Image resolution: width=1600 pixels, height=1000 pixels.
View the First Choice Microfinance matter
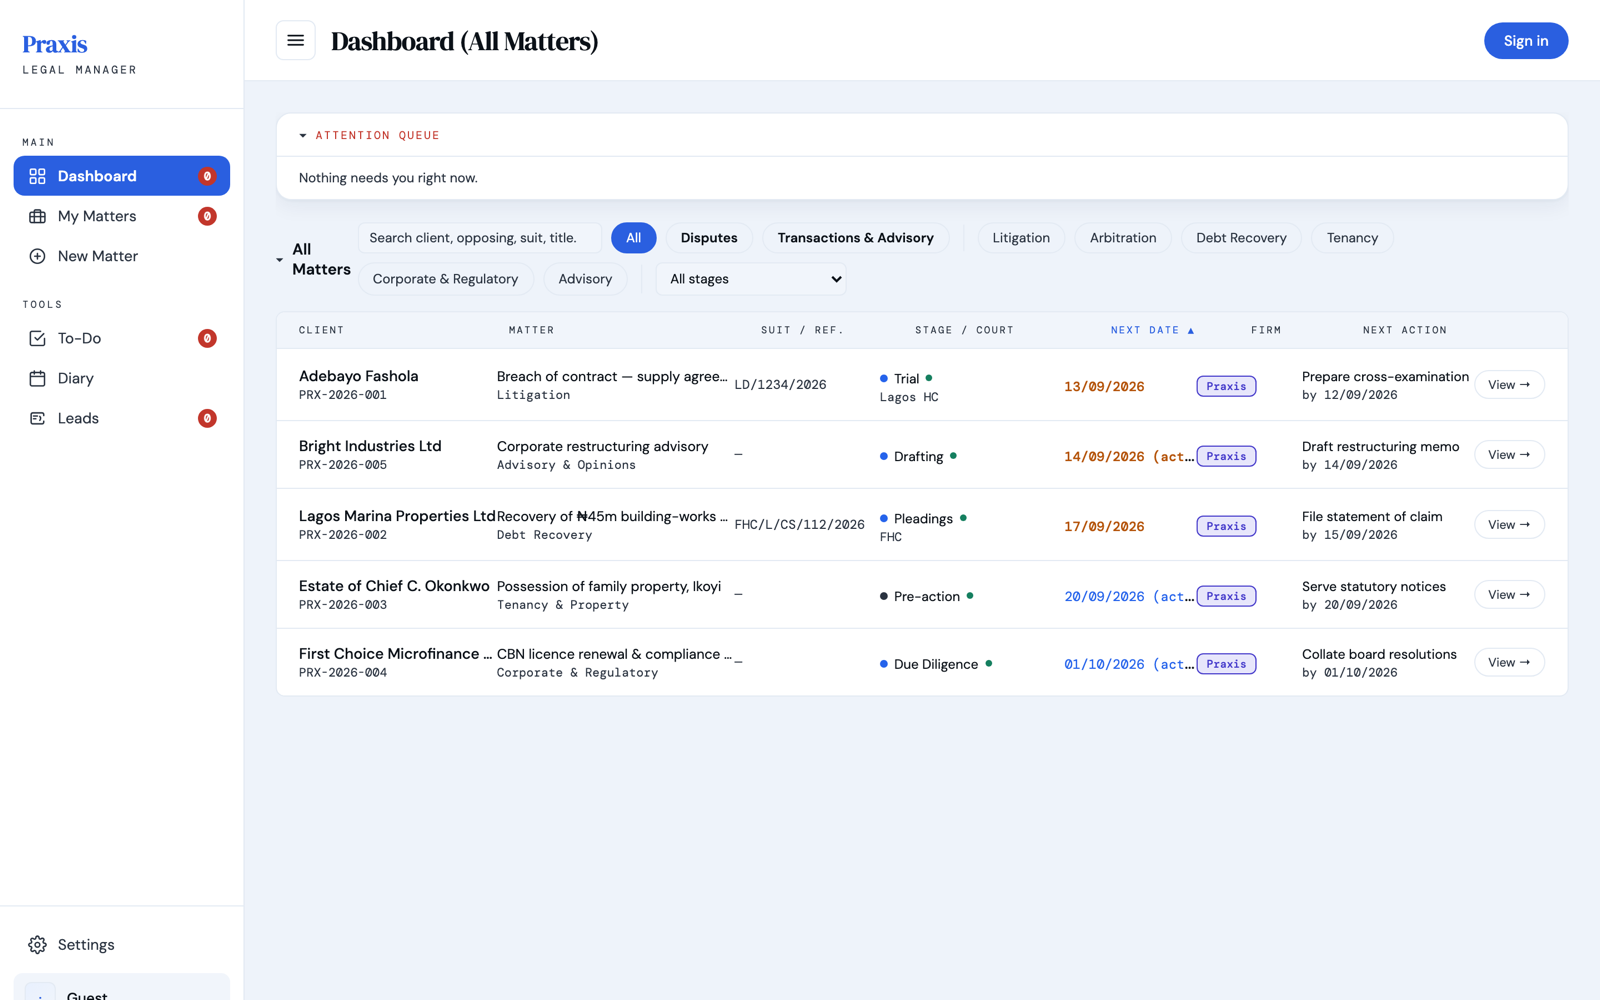tap(1509, 663)
